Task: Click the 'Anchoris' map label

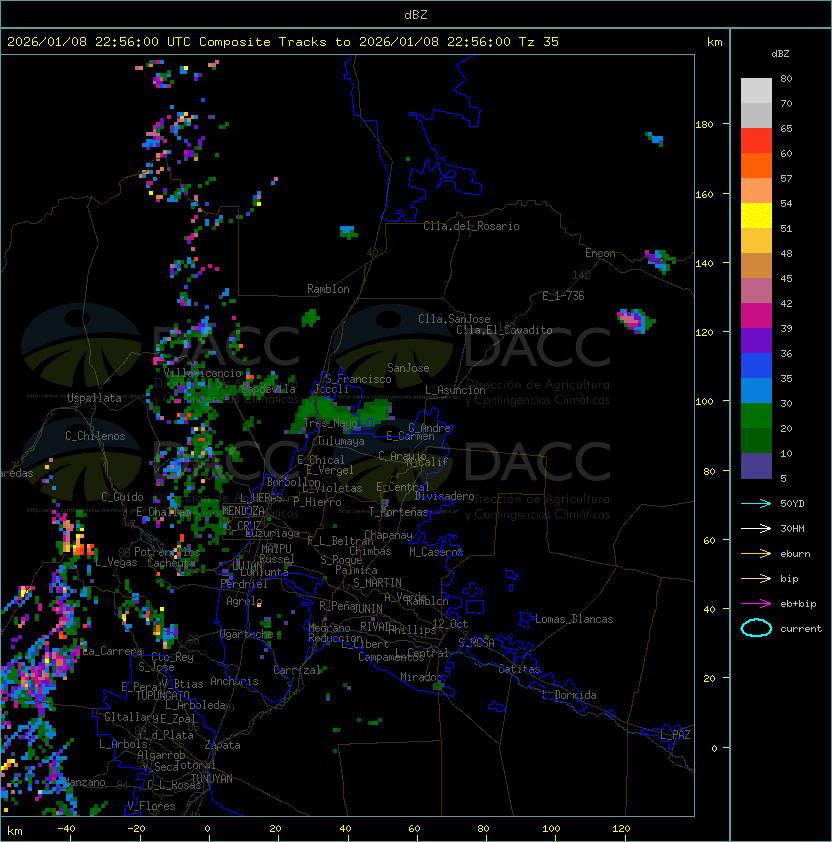Action: (x=234, y=681)
